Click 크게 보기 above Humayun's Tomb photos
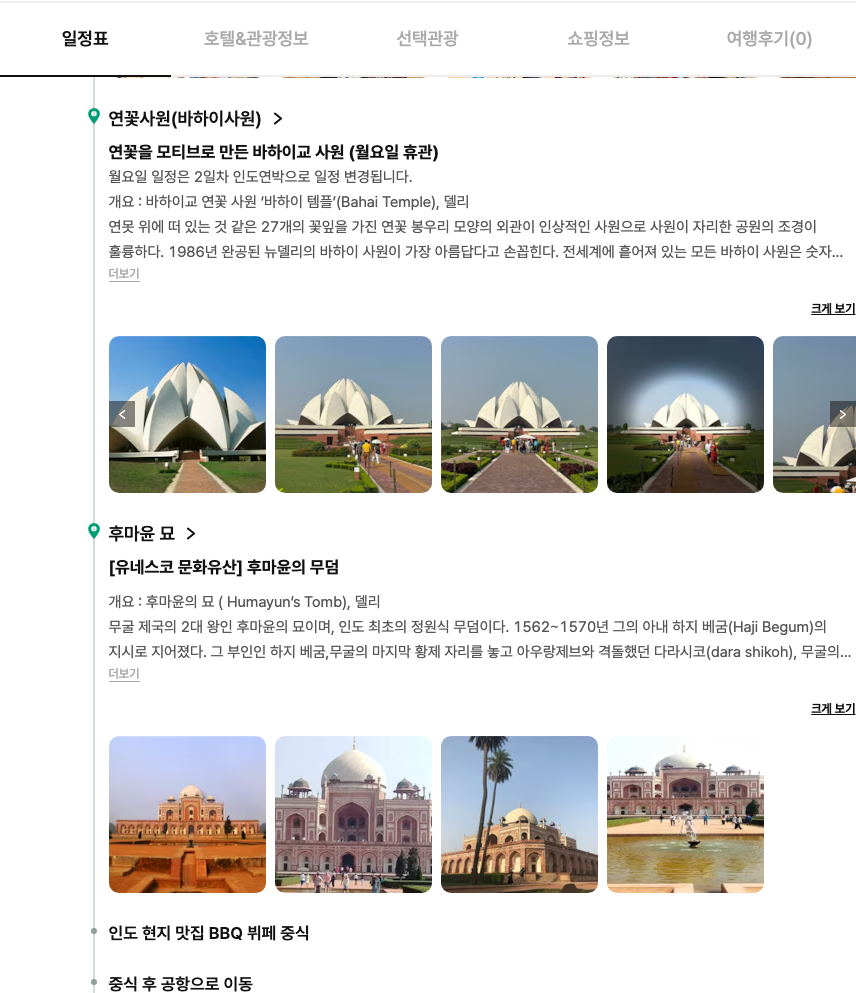The width and height of the screenshot is (856, 993). coord(833,709)
